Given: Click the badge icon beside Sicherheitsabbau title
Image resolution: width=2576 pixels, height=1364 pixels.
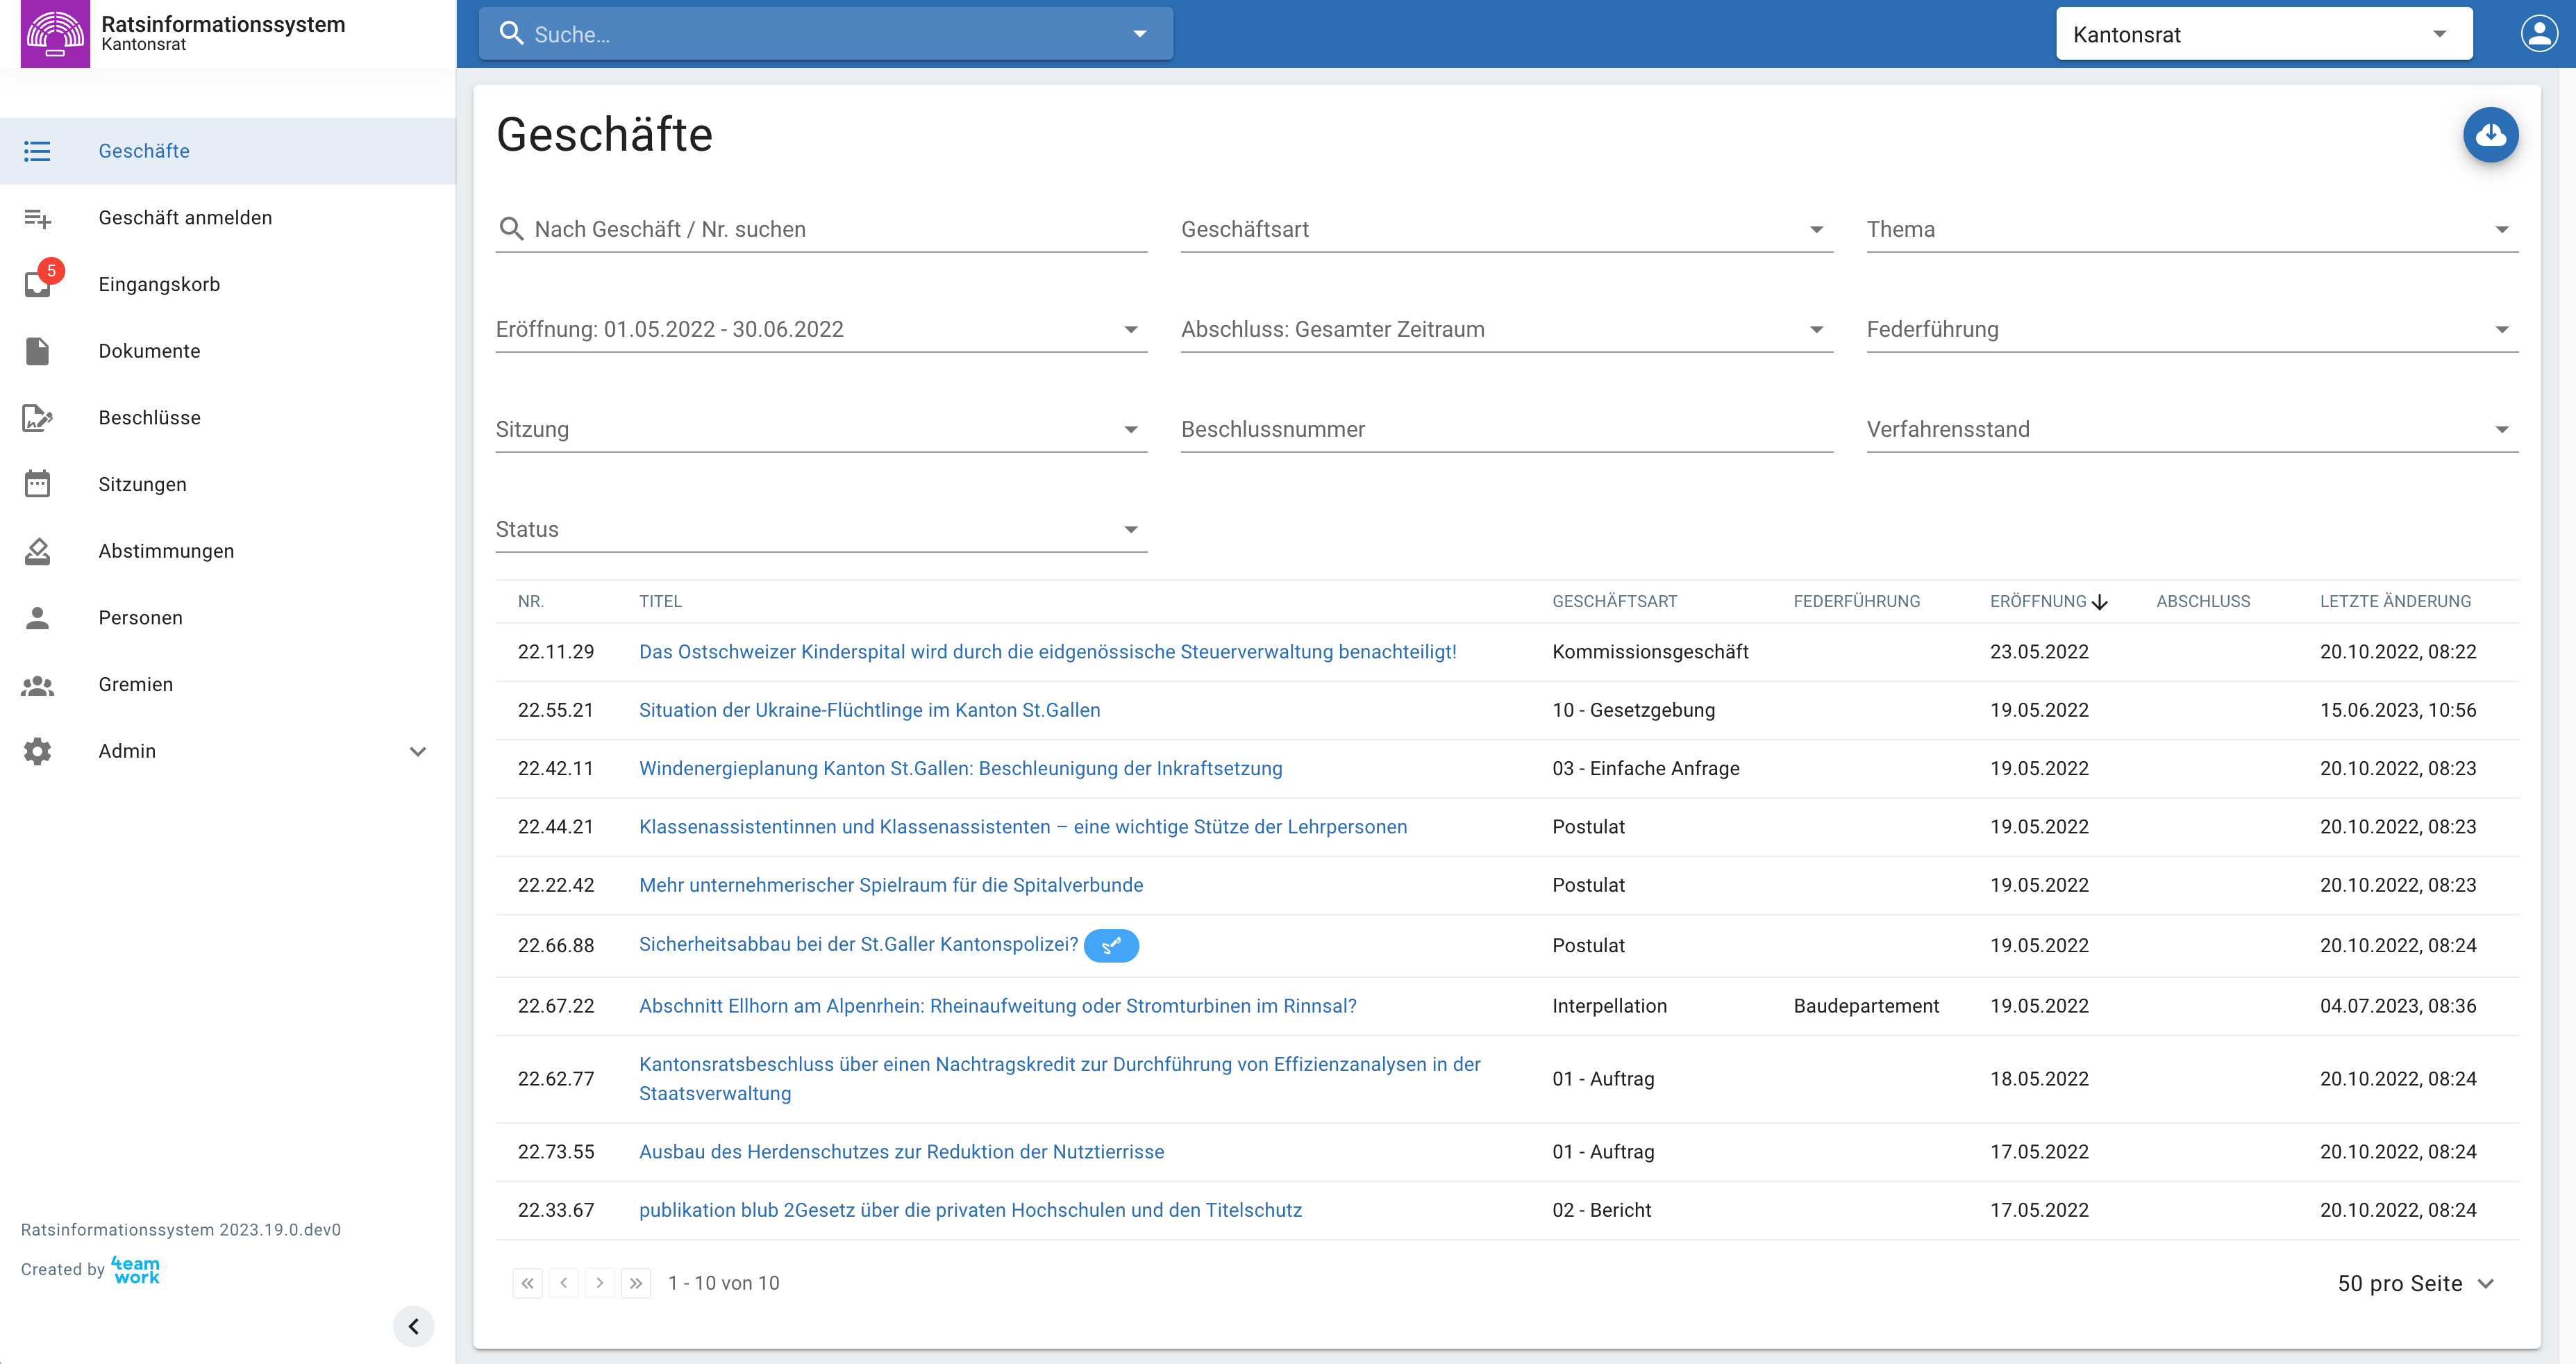Looking at the screenshot, I should point(1111,945).
